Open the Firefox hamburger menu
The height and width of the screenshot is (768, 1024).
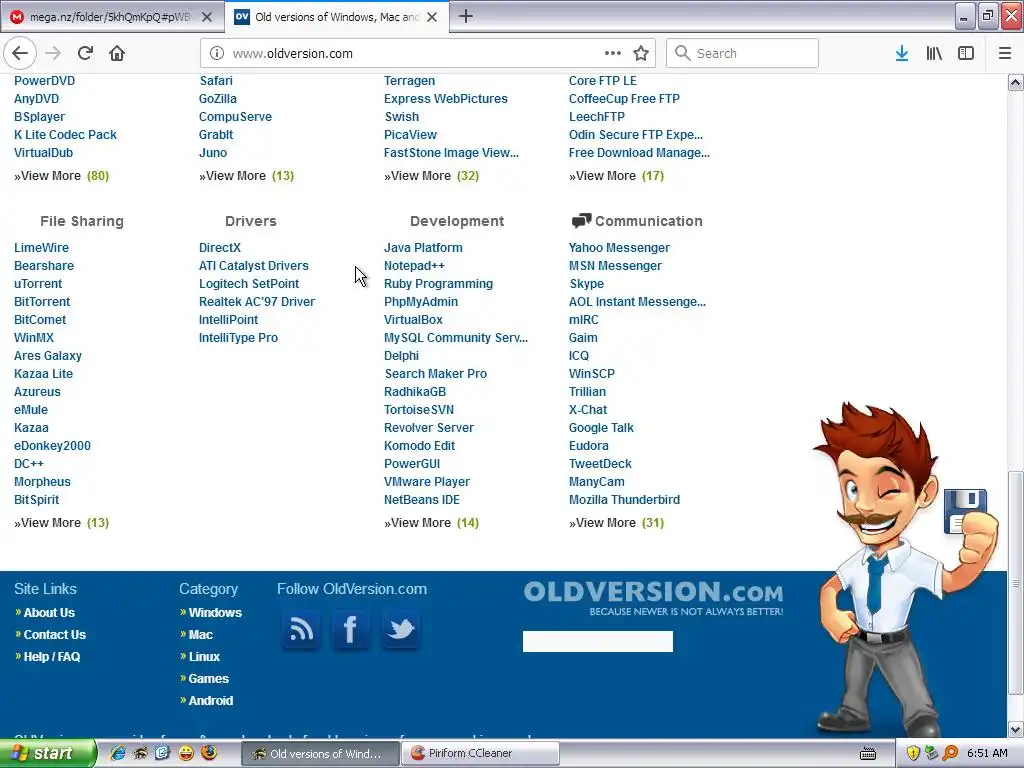(1005, 54)
